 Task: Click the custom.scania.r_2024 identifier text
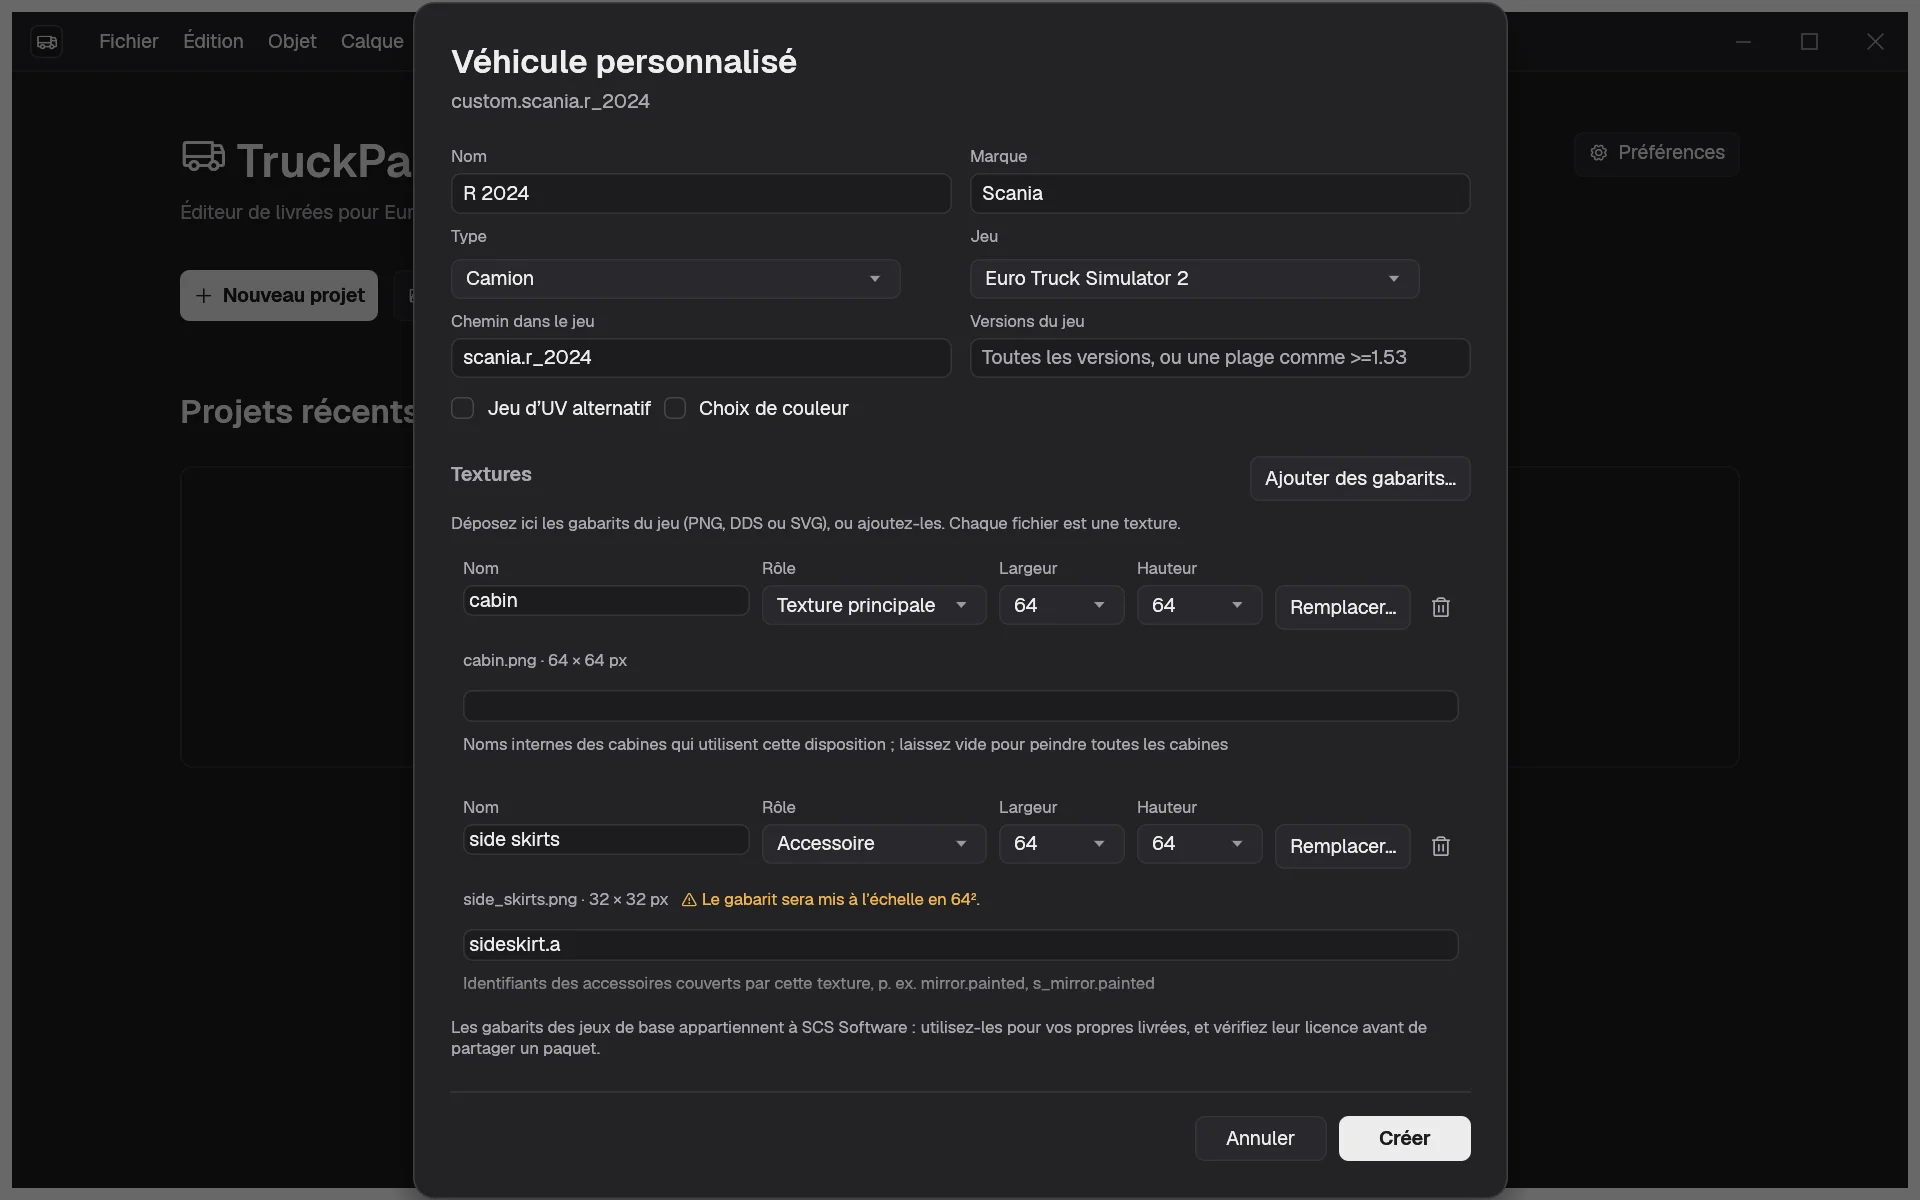click(550, 101)
